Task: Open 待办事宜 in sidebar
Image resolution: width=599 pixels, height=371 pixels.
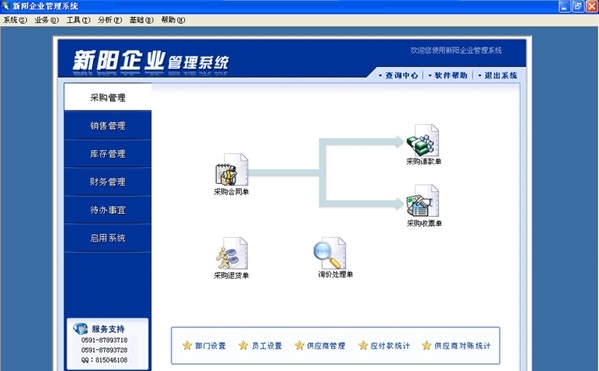Action: tap(108, 210)
